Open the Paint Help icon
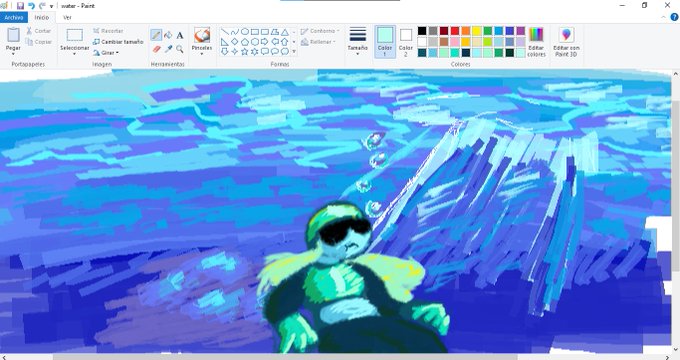The image size is (680, 360). pyautogui.click(x=674, y=17)
